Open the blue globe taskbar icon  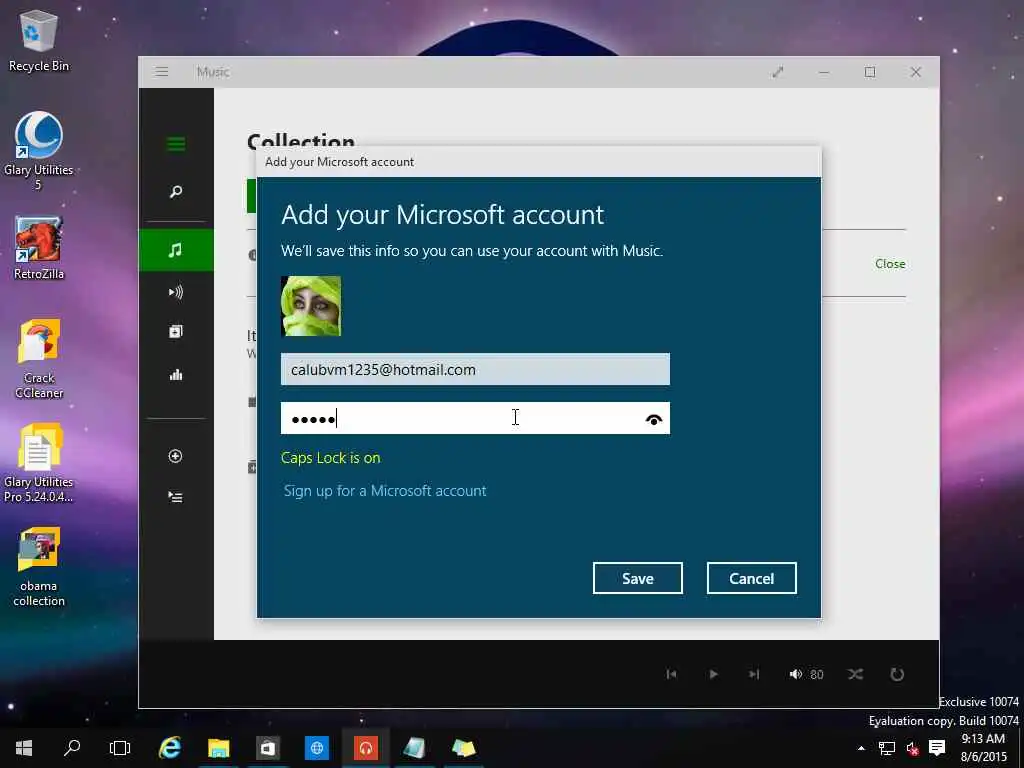pyautogui.click(x=317, y=748)
